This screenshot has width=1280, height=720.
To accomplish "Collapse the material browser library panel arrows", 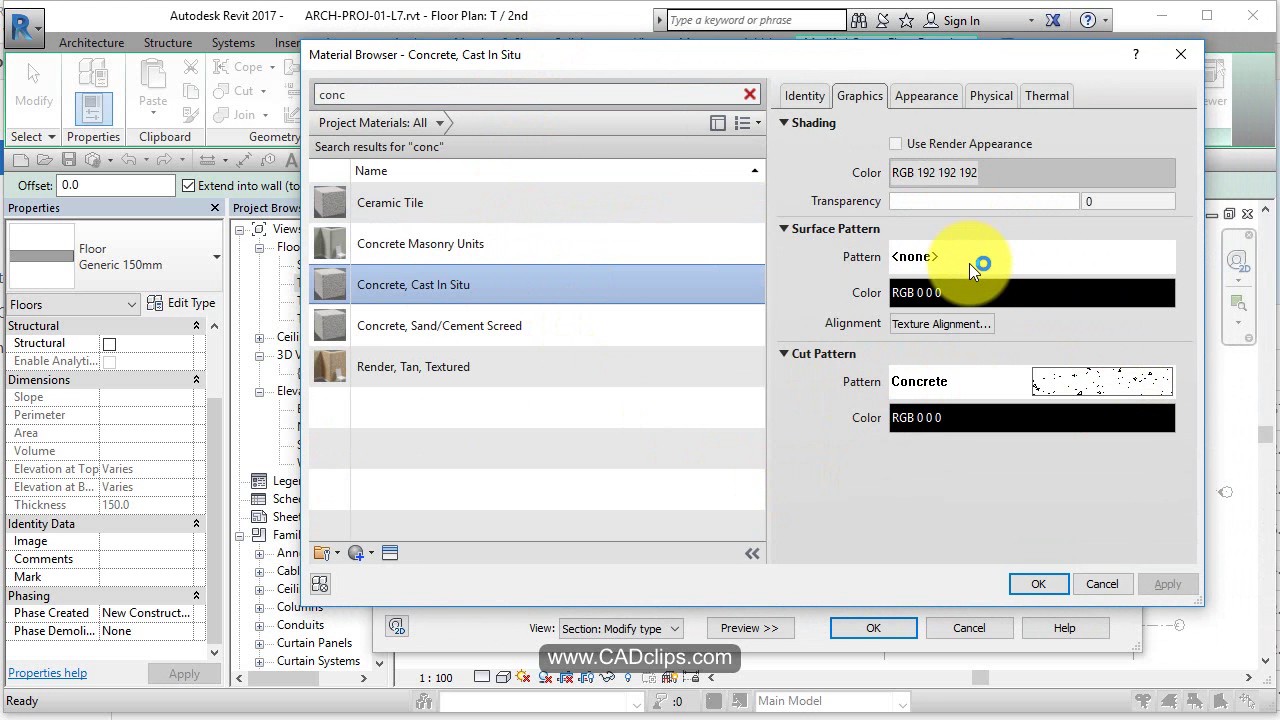I will [x=752, y=553].
